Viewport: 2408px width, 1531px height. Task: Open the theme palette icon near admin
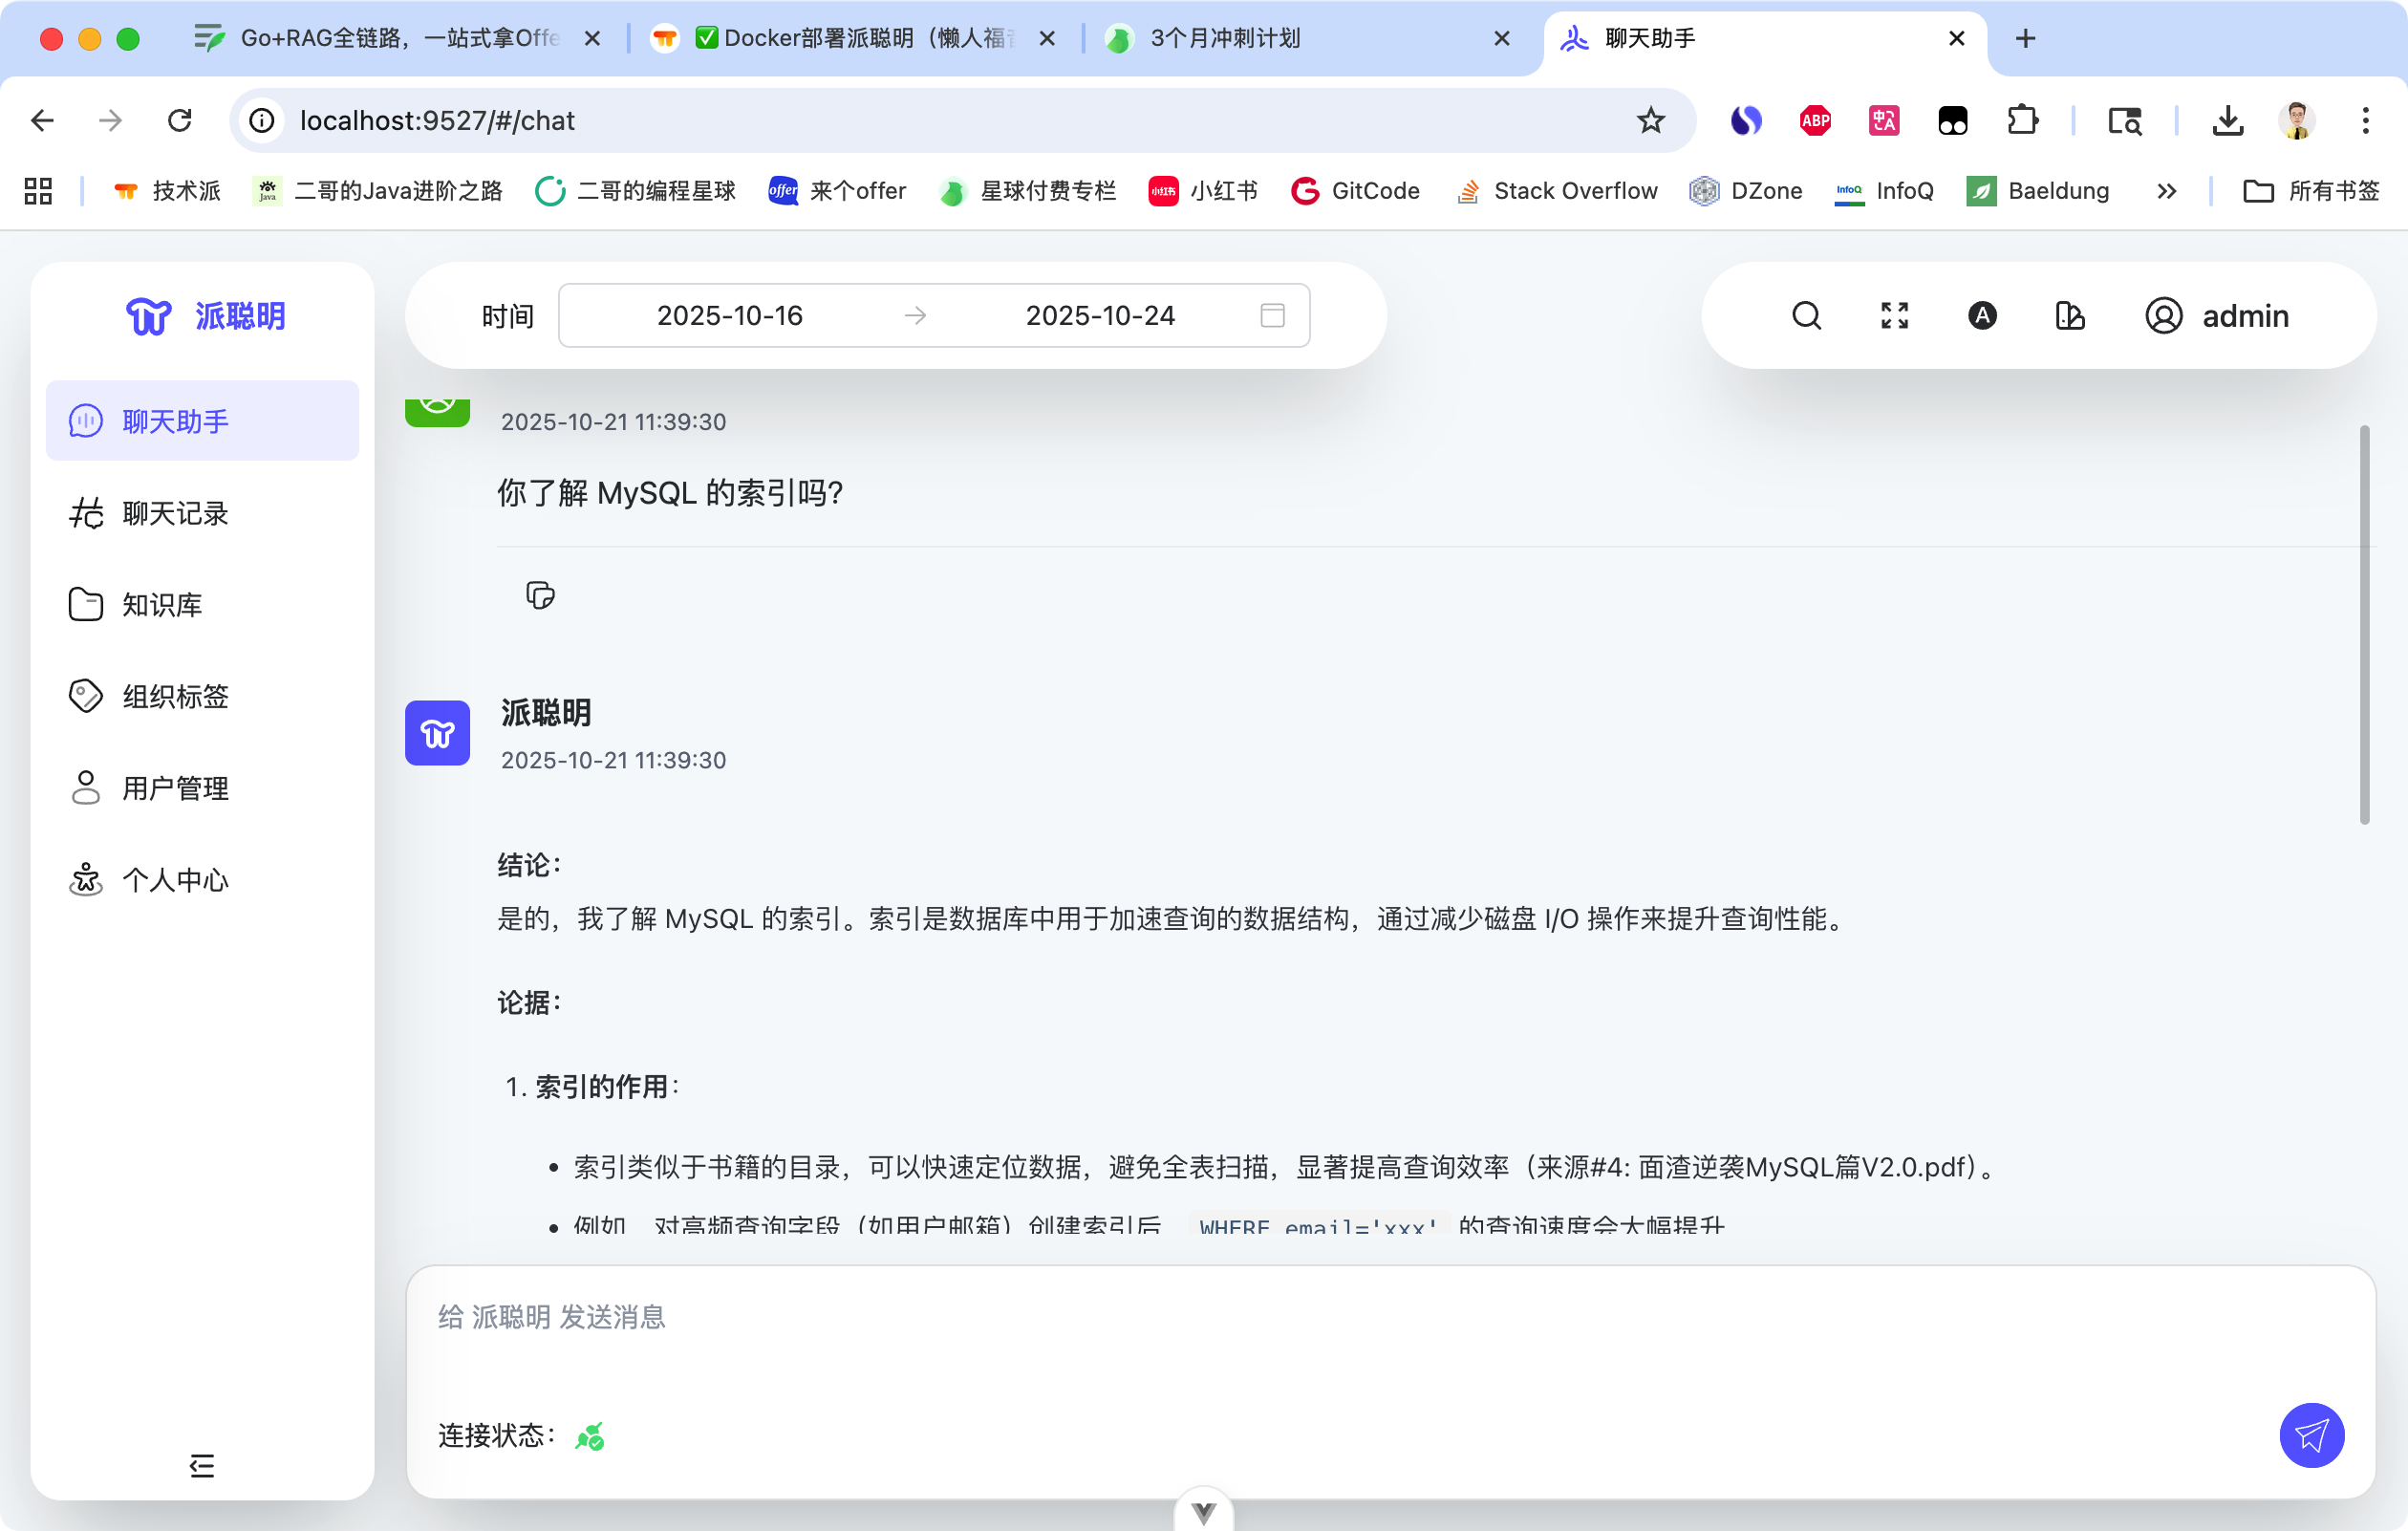coord(2069,315)
